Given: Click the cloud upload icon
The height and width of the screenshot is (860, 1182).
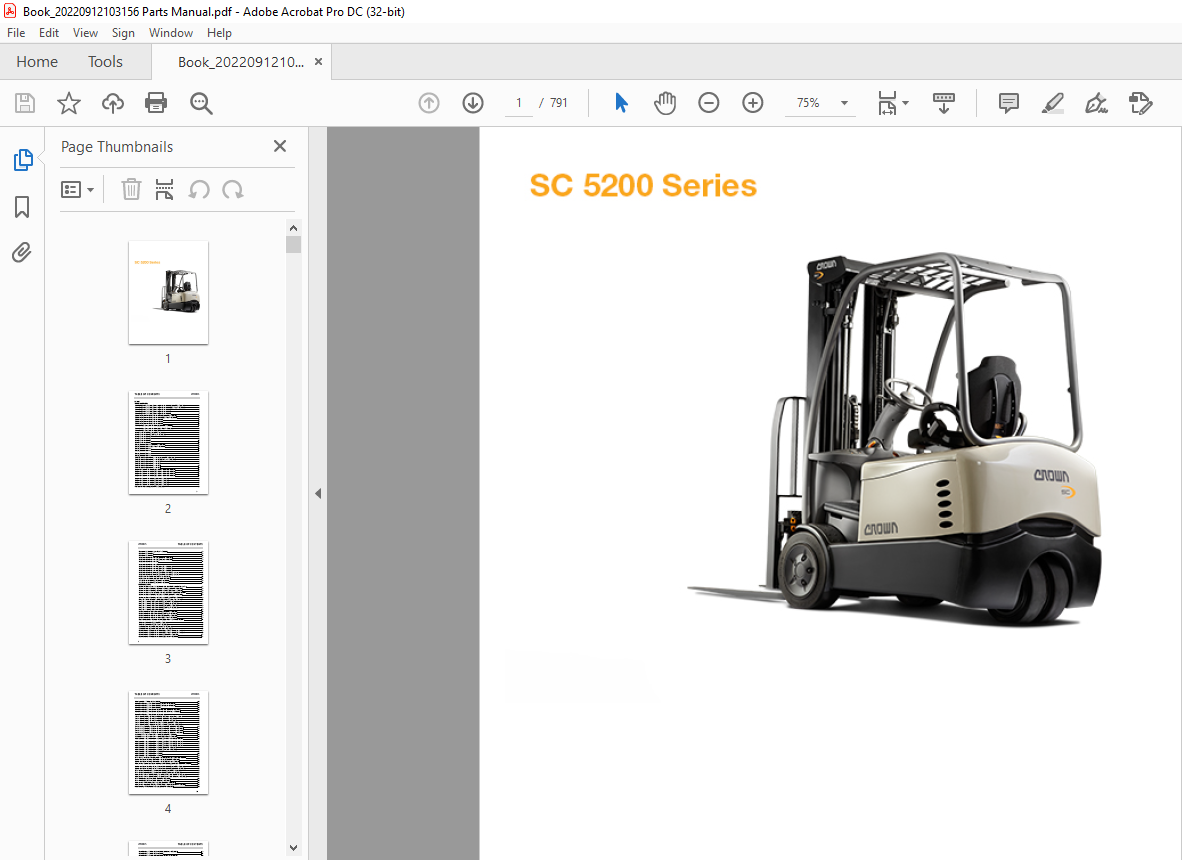Looking at the screenshot, I should (113, 103).
